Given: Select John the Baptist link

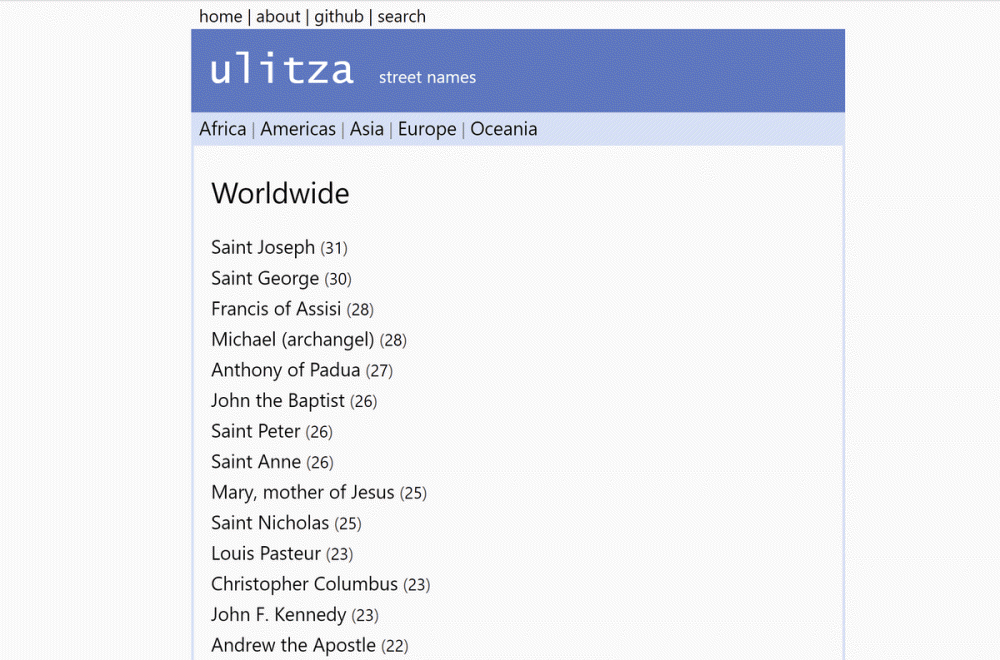Looking at the screenshot, I should [278, 401].
